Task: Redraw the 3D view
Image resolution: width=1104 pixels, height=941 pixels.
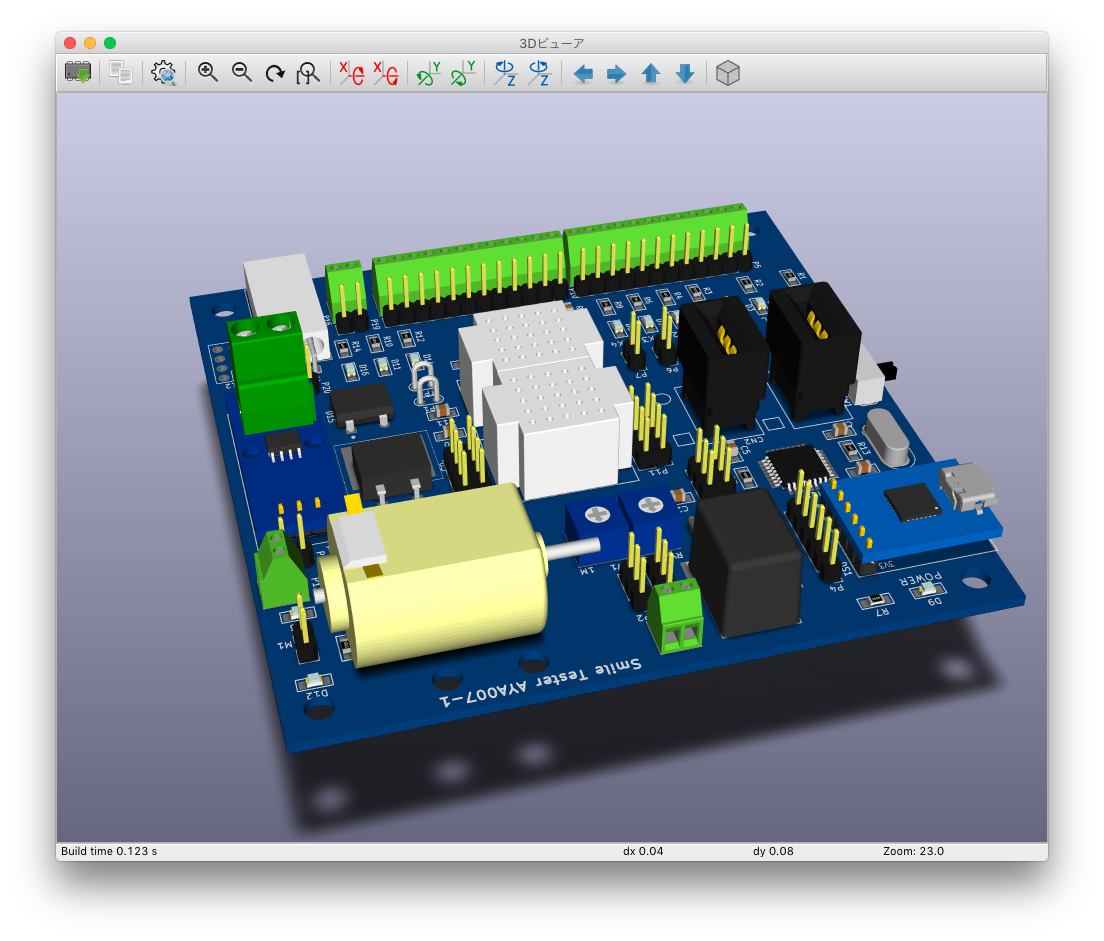Action: tap(275, 73)
